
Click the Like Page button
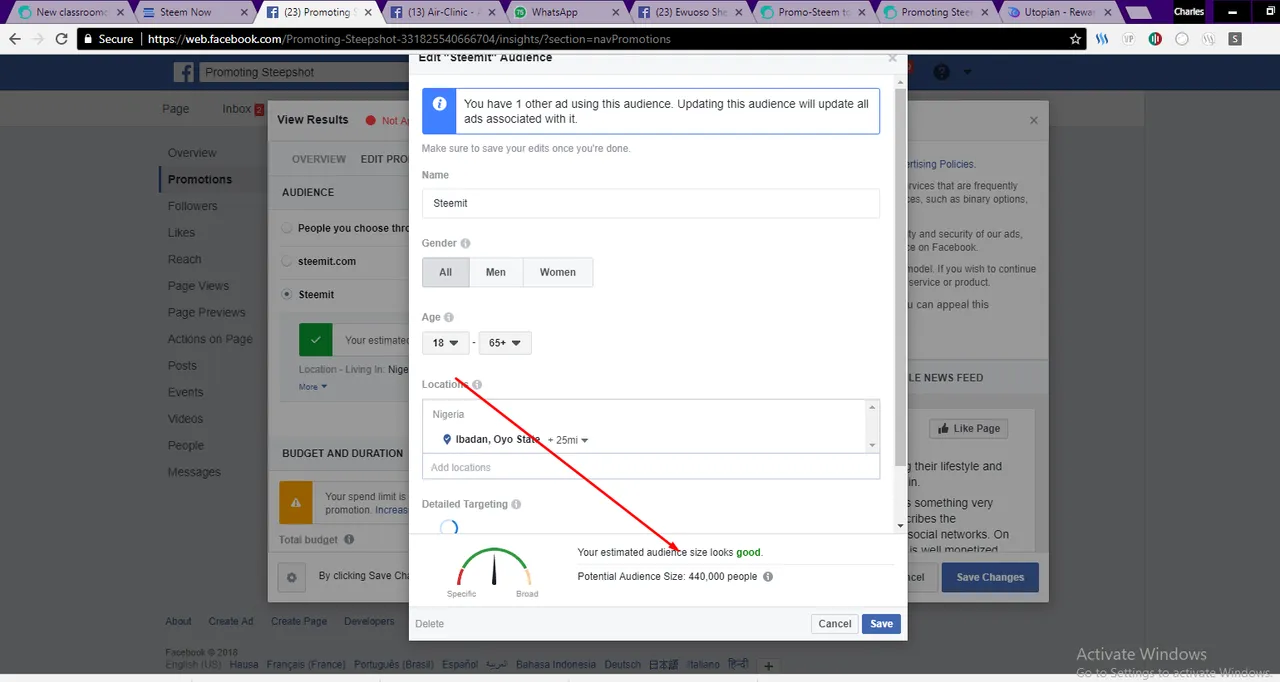968,428
